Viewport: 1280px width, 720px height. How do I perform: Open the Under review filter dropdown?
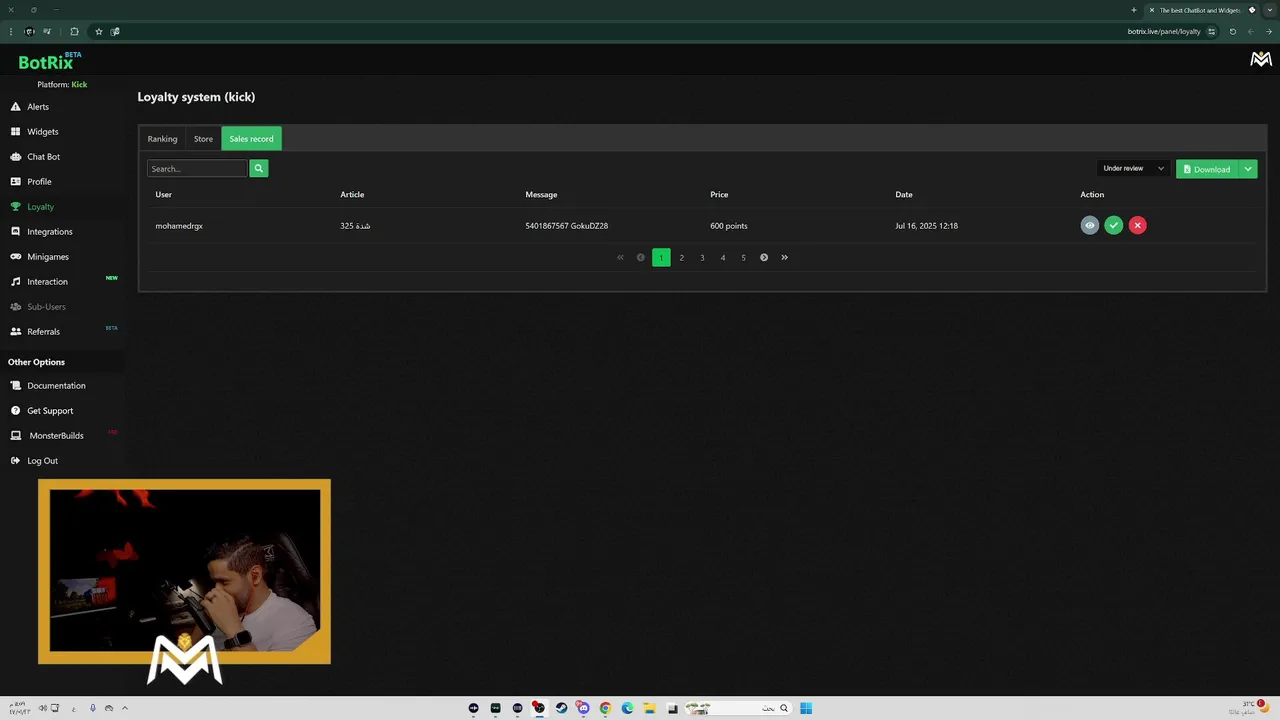pos(1133,169)
